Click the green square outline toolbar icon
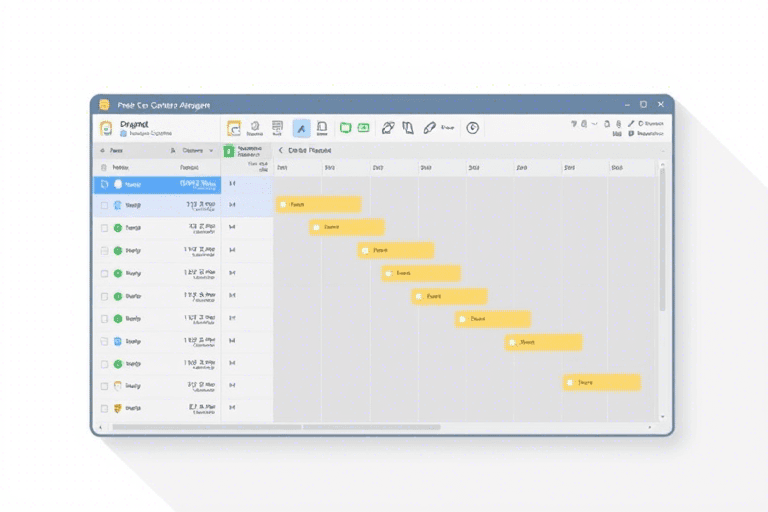The width and height of the screenshot is (768, 512). [x=345, y=128]
